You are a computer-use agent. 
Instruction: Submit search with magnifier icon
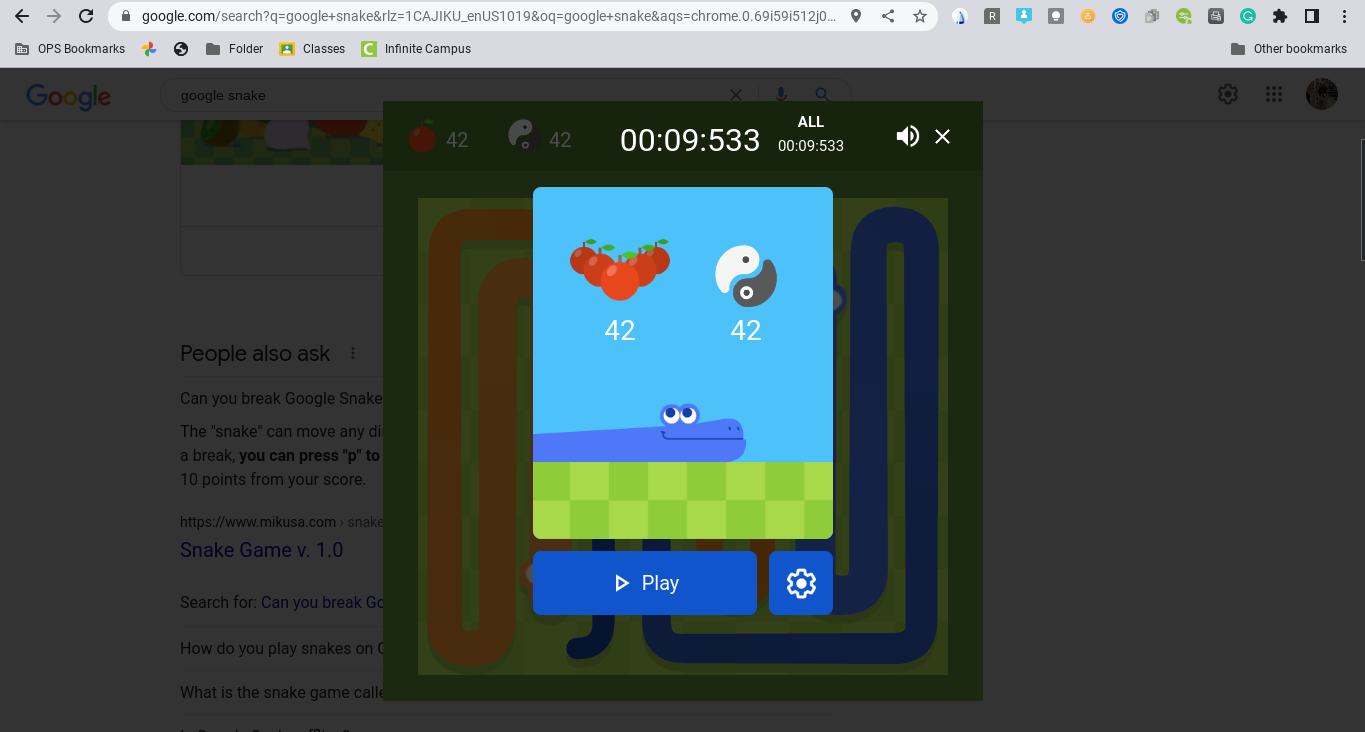[x=822, y=95]
